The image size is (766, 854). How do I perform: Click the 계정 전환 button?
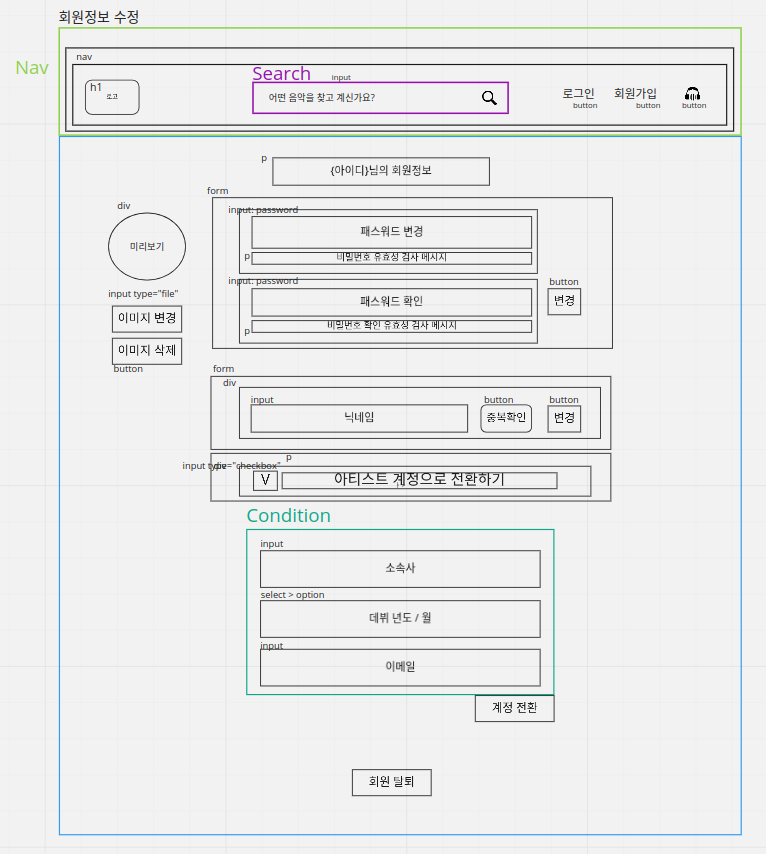click(x=514, y=708)
